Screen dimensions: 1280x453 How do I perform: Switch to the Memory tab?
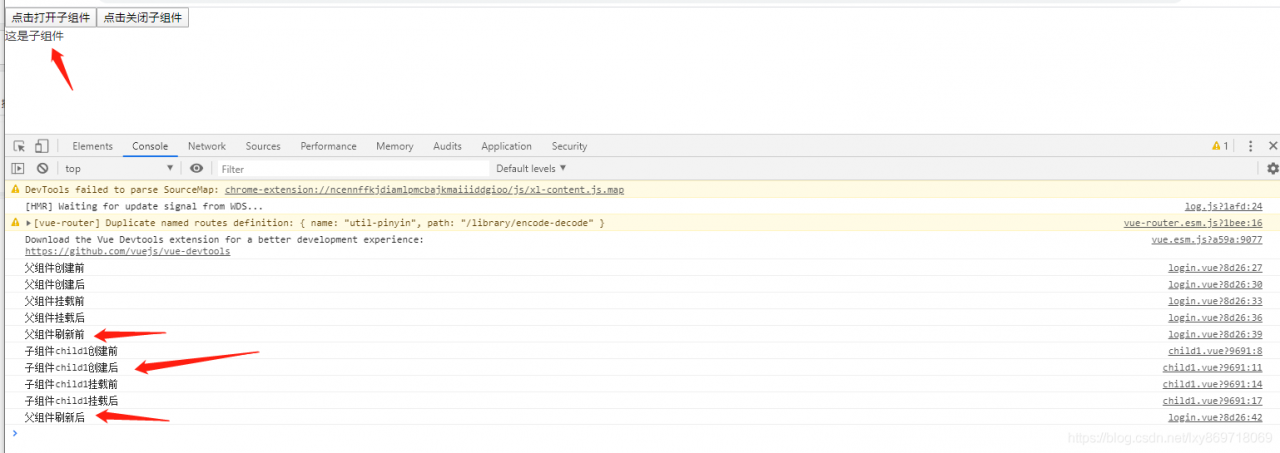(394, 146)
